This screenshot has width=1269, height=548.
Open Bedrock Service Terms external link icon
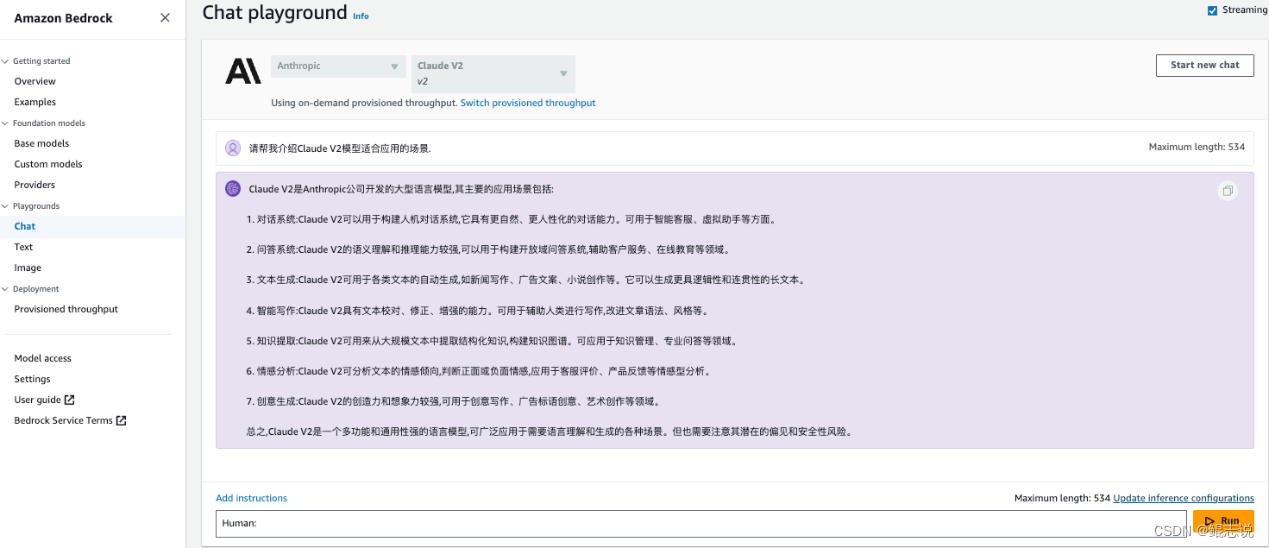[x=122, y=421]
